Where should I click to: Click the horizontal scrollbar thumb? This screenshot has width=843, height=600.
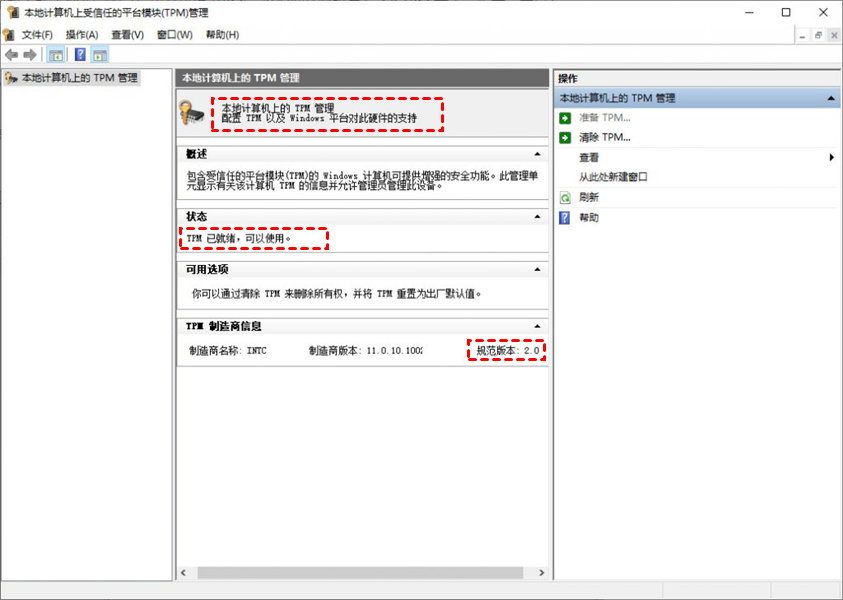pyautogui.click(x=360, y=573)
